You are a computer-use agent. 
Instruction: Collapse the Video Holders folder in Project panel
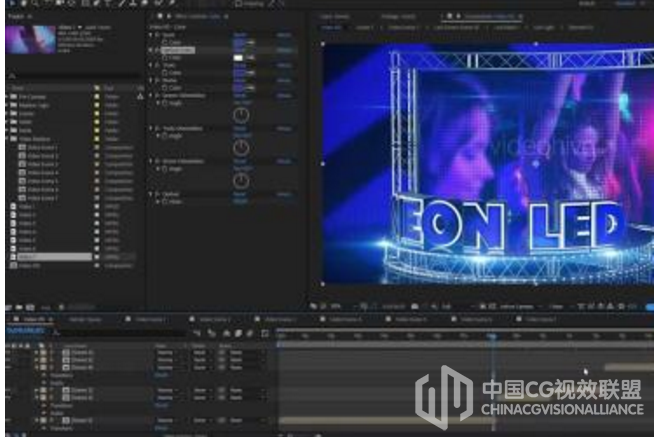(7, 139)
